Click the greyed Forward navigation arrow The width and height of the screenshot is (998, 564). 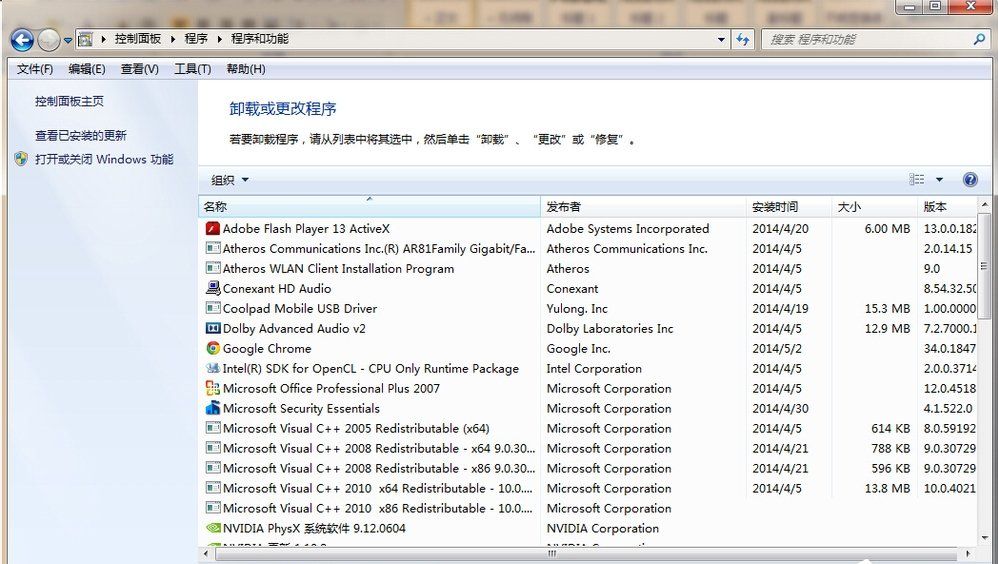coord(48,40)
